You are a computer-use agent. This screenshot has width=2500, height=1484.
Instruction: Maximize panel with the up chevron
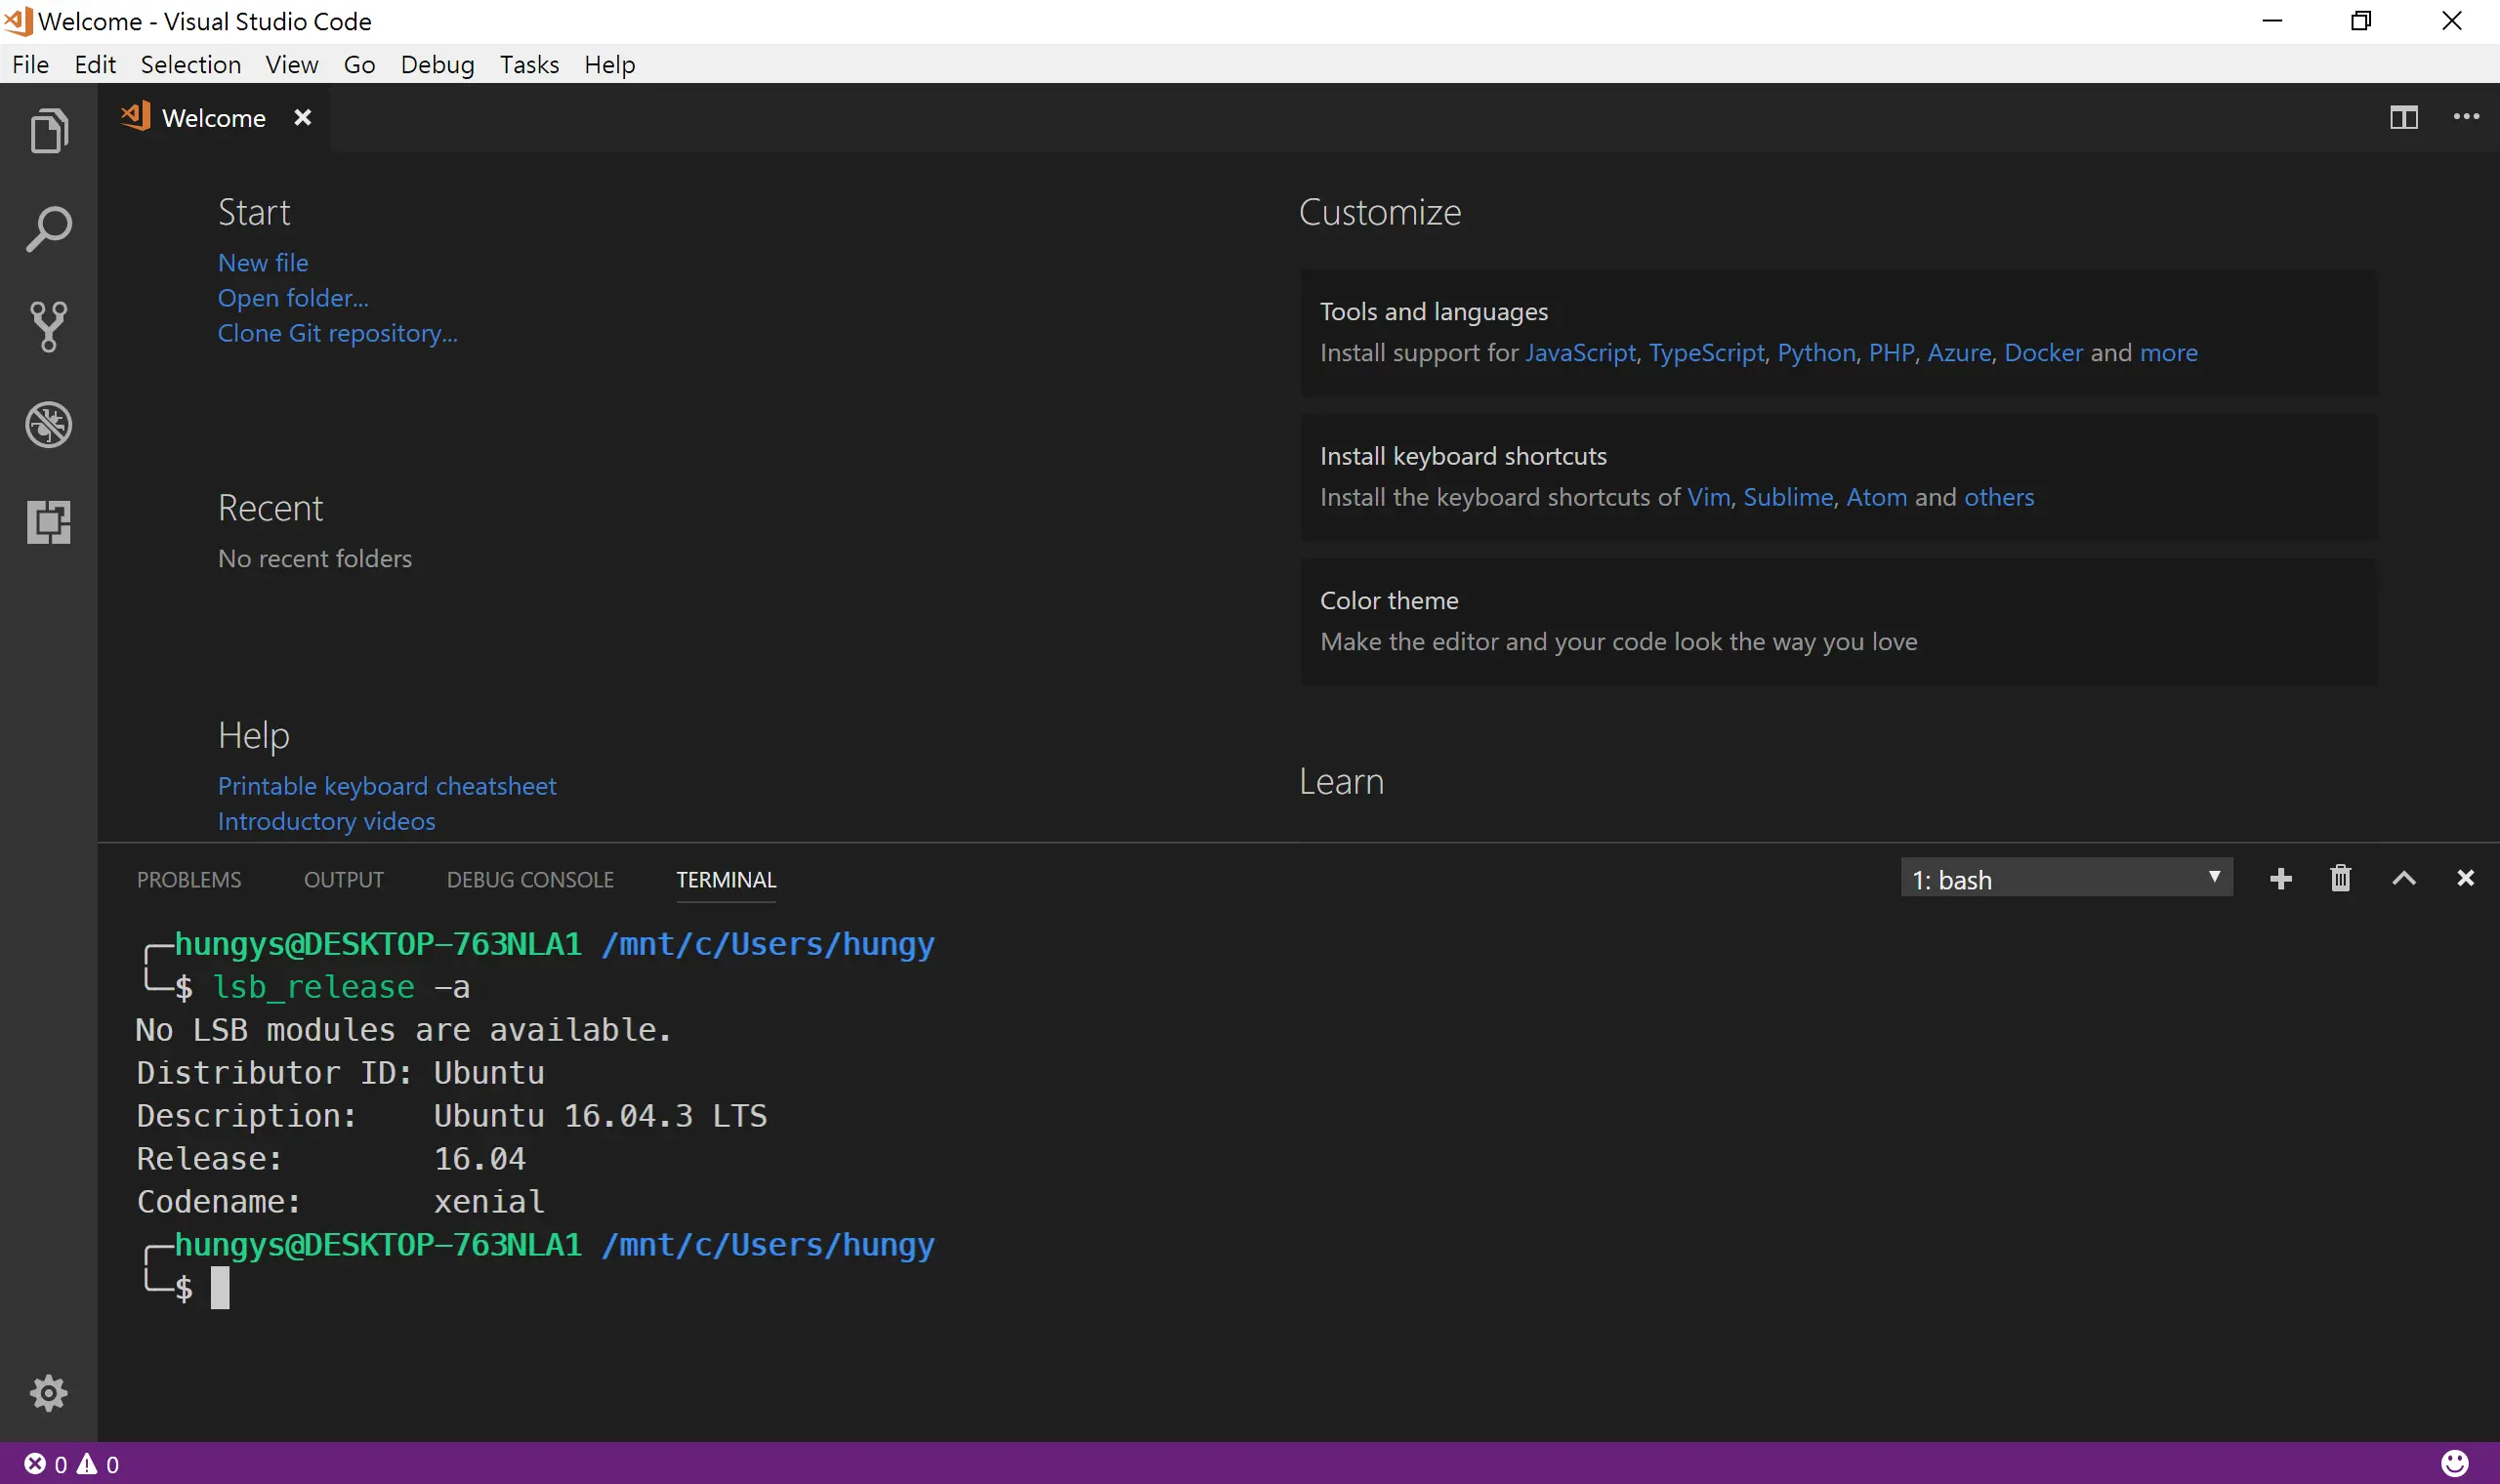(x=2403, y=879)
